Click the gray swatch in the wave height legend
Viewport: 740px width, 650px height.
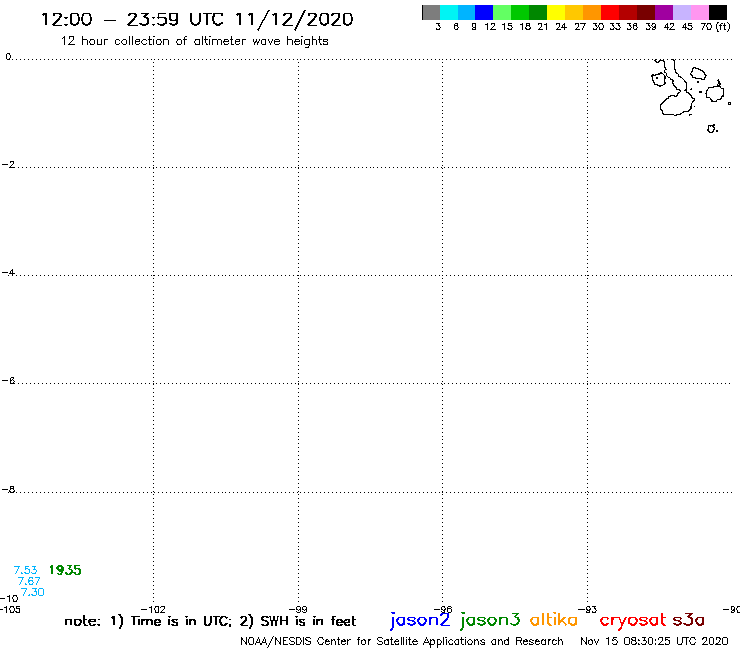point(431,13)
